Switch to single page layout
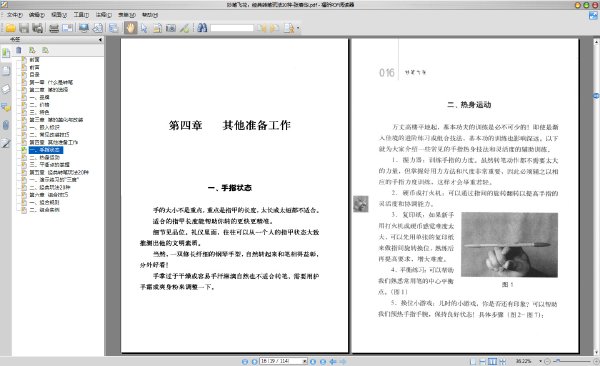Screen dimensions: 600x366 [x=473, y=361]
